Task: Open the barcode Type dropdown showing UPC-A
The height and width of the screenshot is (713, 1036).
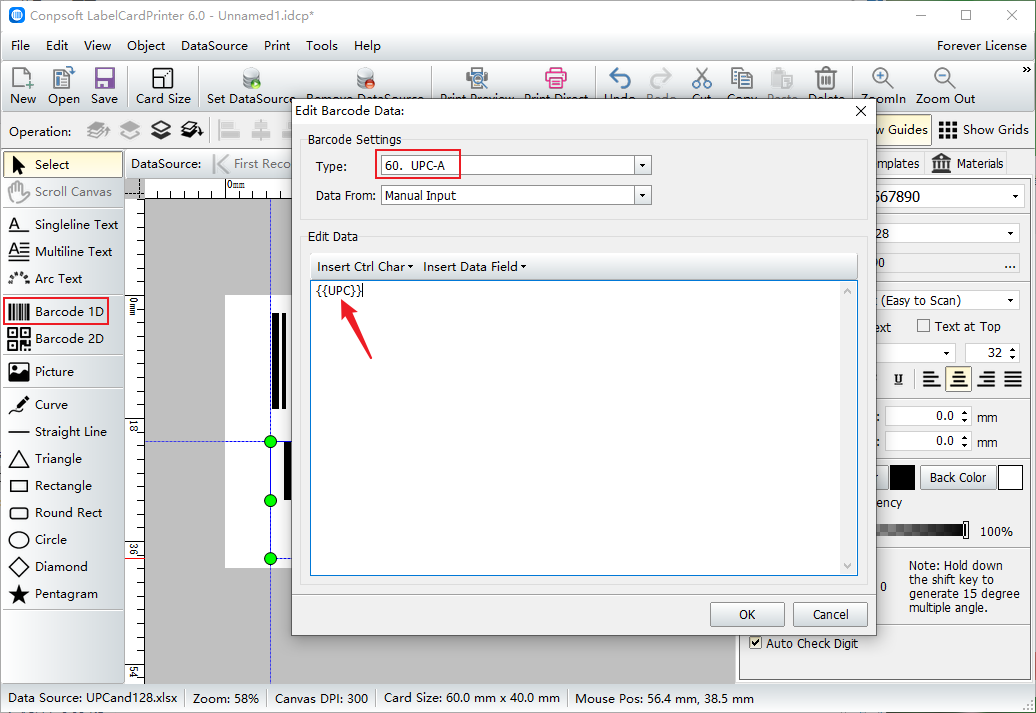Action: (x=642, y=165)
